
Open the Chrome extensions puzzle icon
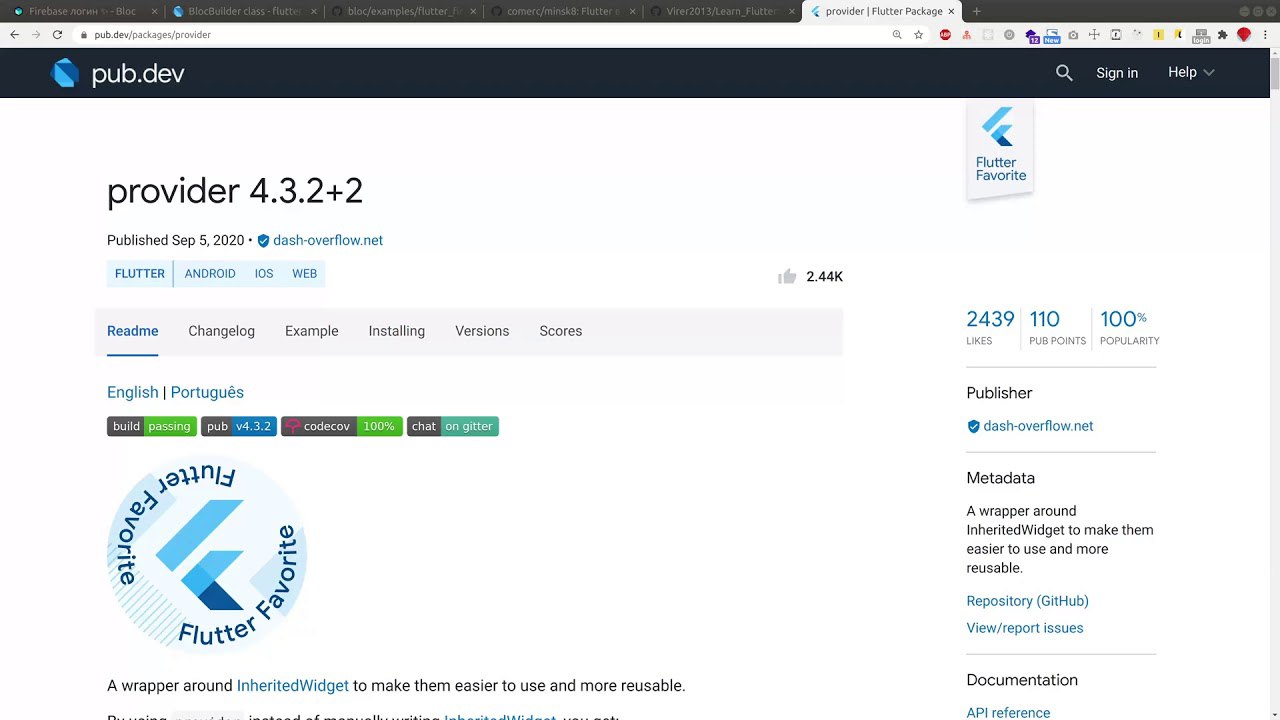point(1222,34)
